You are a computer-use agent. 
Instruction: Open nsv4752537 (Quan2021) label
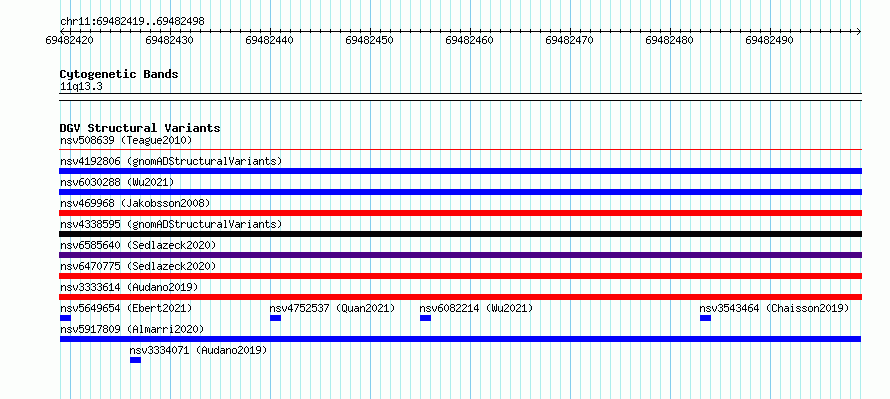(332, 308)
